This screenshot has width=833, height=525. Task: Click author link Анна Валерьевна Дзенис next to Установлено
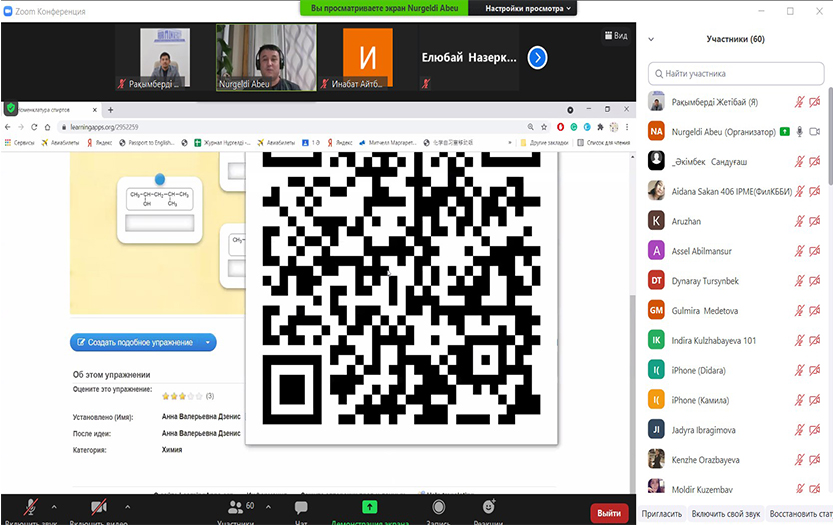[201, 417]
